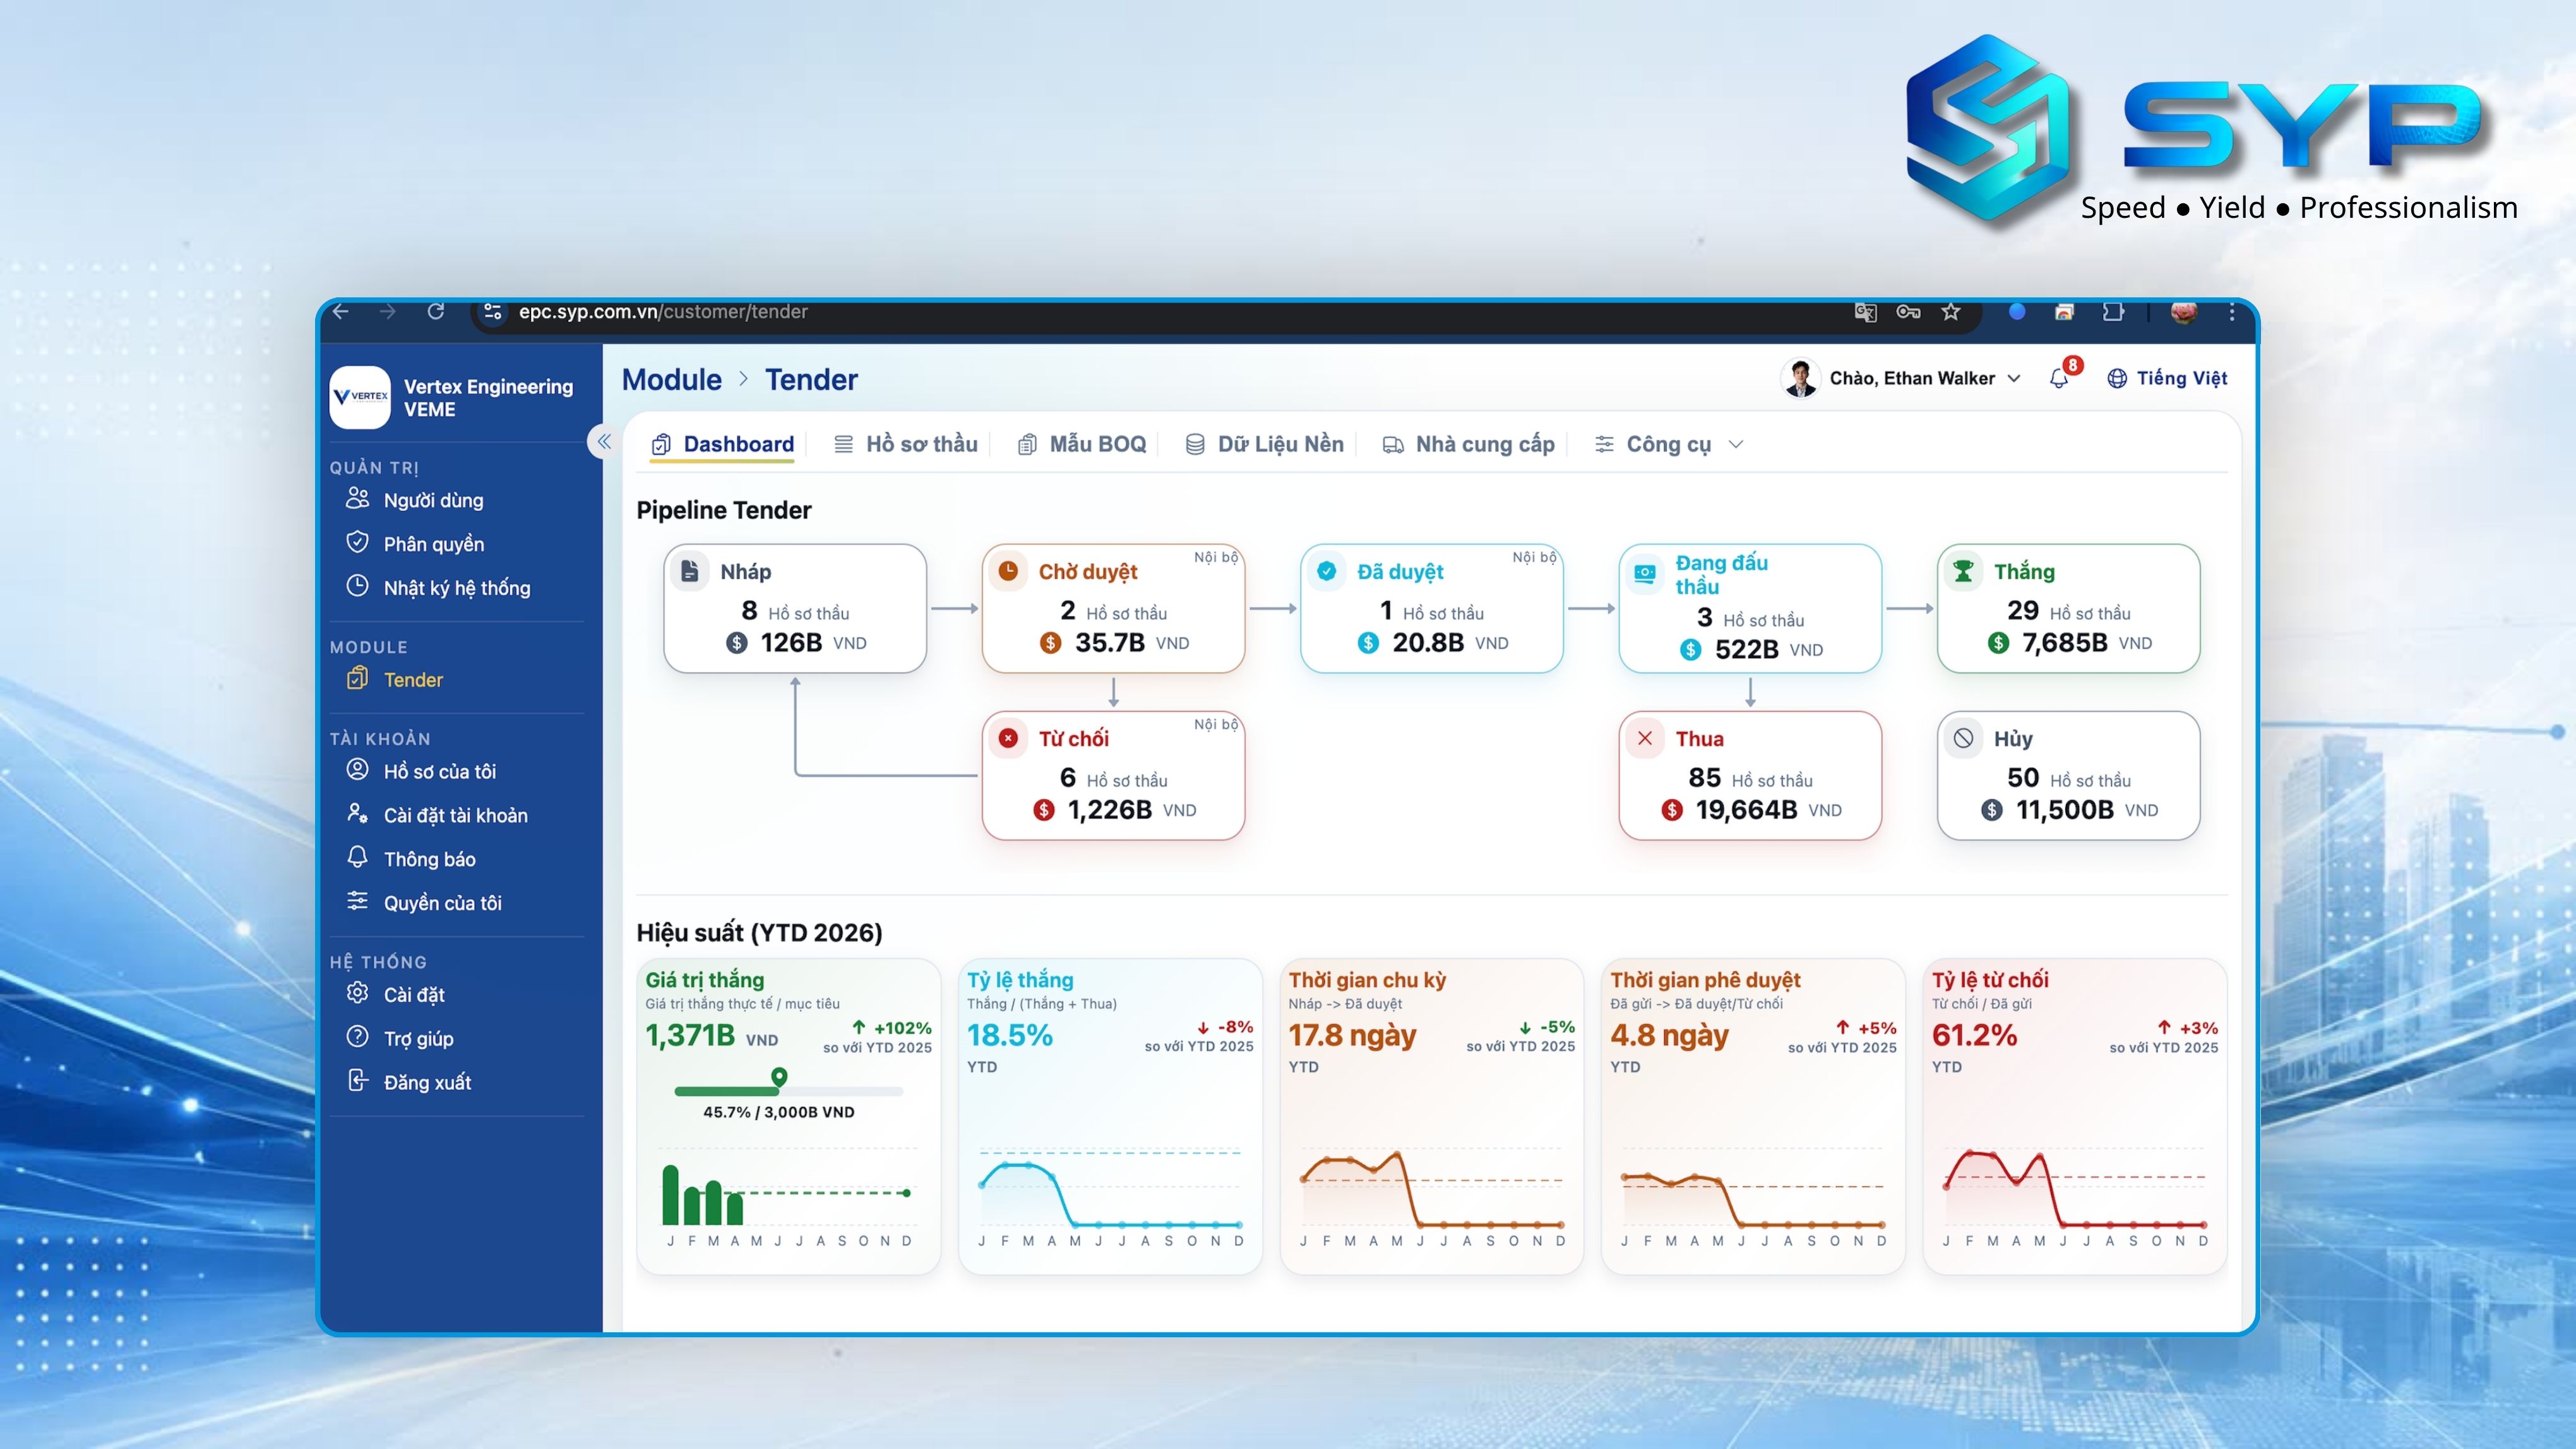Open the Nháp pipeline card

point(795,608)
